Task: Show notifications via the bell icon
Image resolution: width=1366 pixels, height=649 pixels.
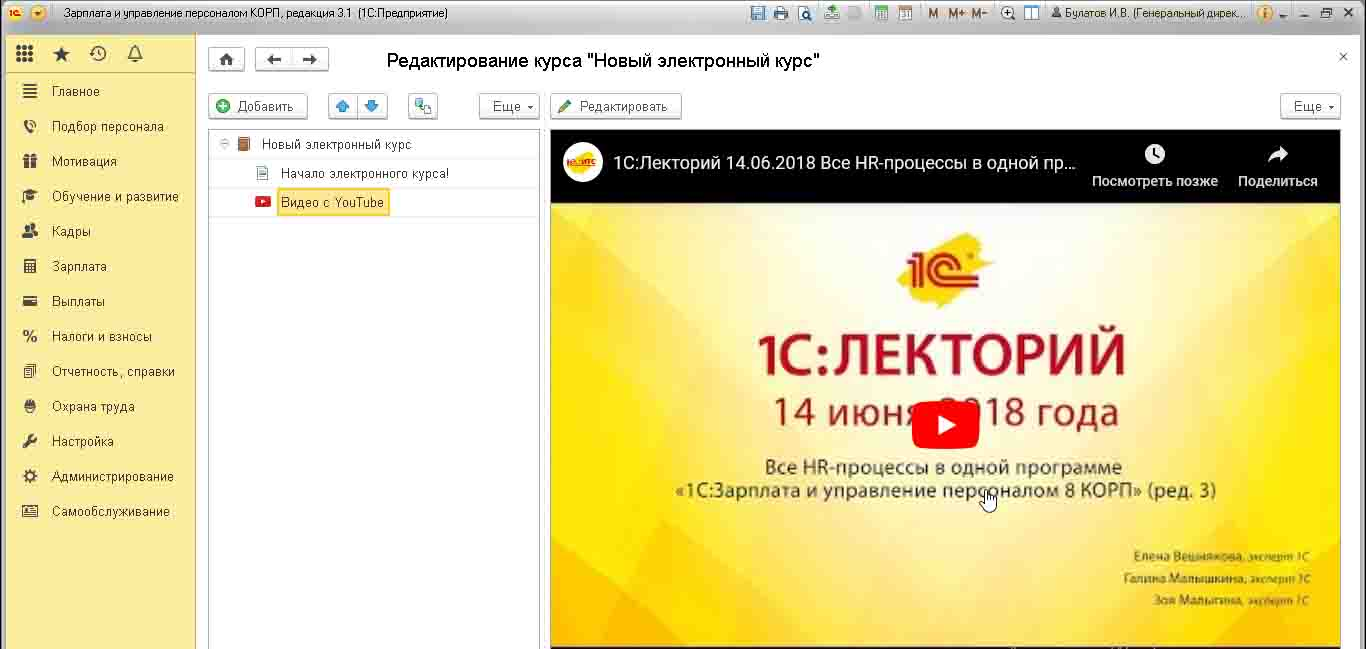Action: 135,54
